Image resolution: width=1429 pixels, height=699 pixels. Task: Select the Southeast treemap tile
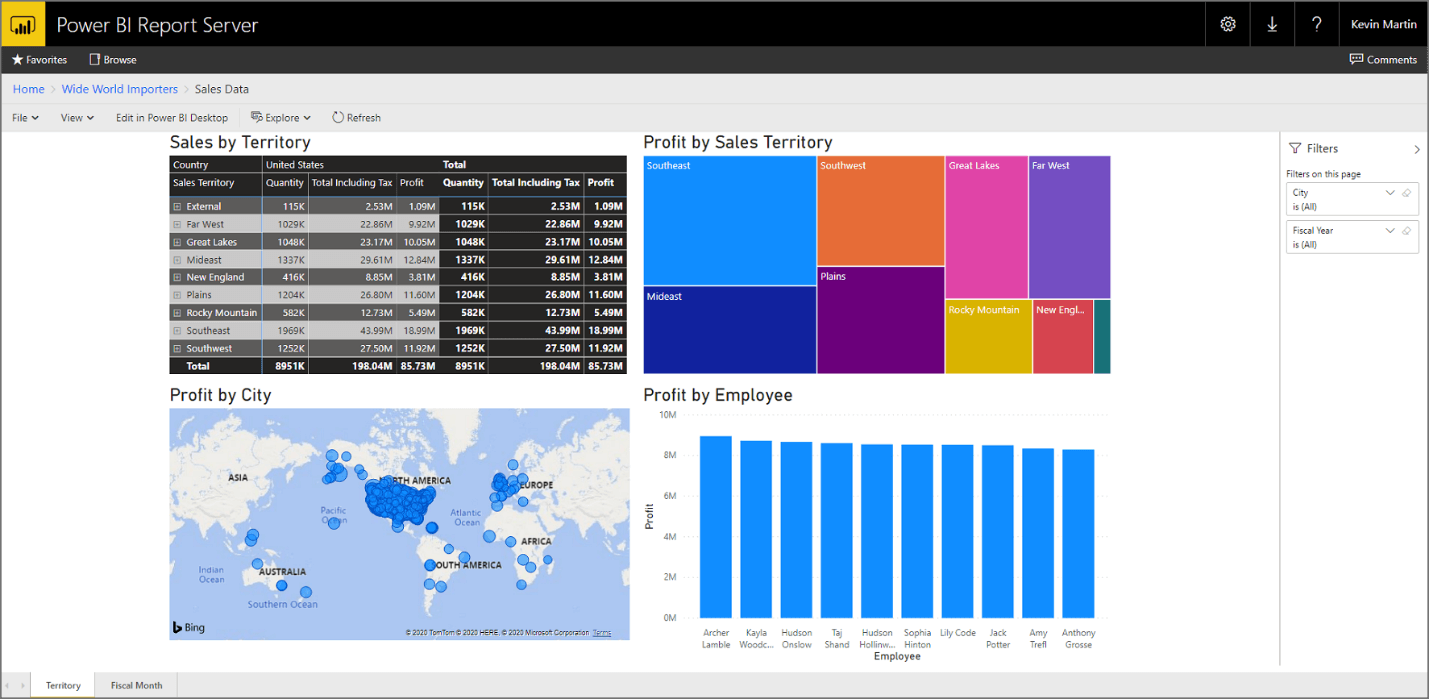click(x=730, y=220)
